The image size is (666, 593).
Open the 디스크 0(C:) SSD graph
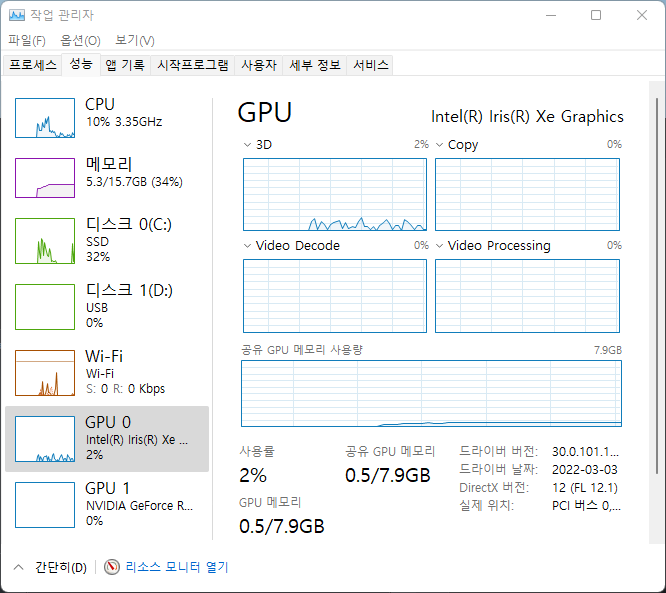point(45,240)
